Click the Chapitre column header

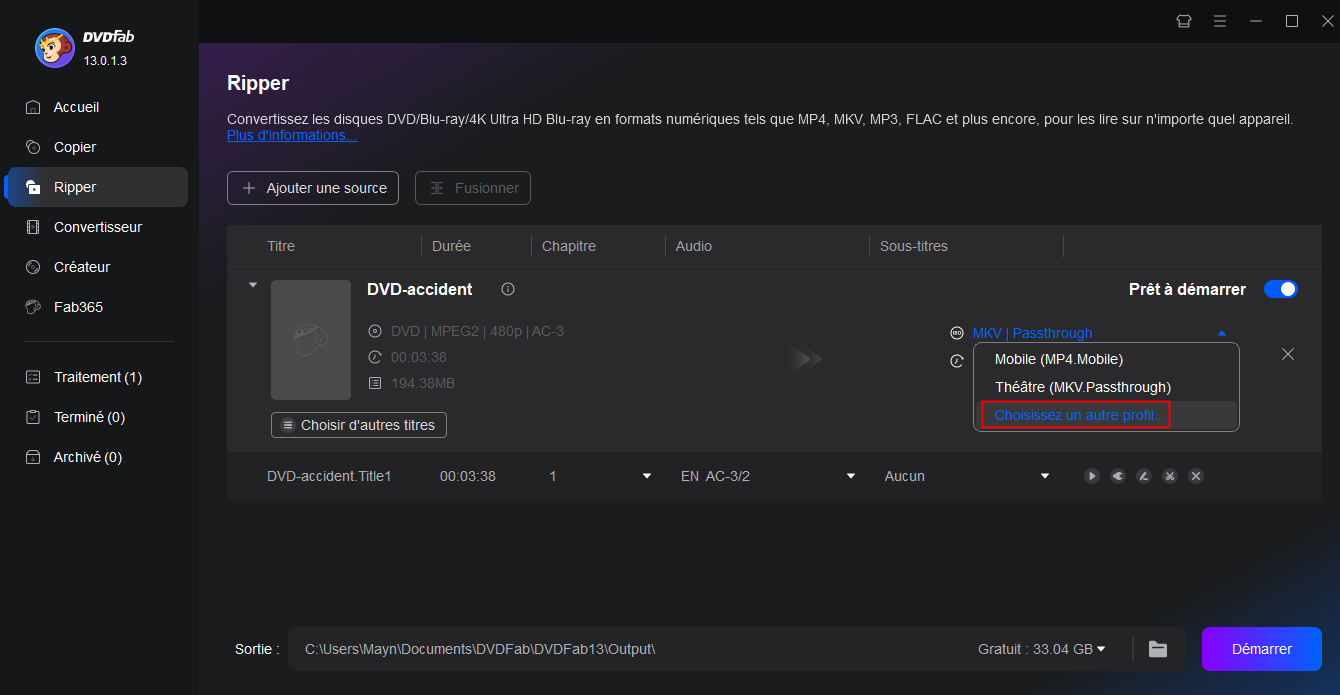(x=569, y=246)
